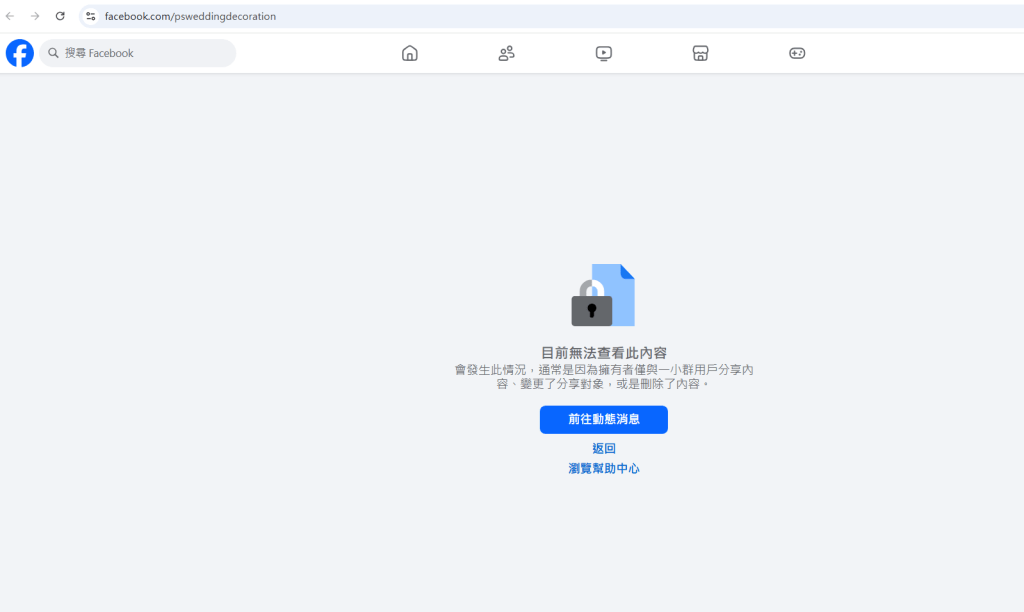Click the 返回 link

pos(603,449)
